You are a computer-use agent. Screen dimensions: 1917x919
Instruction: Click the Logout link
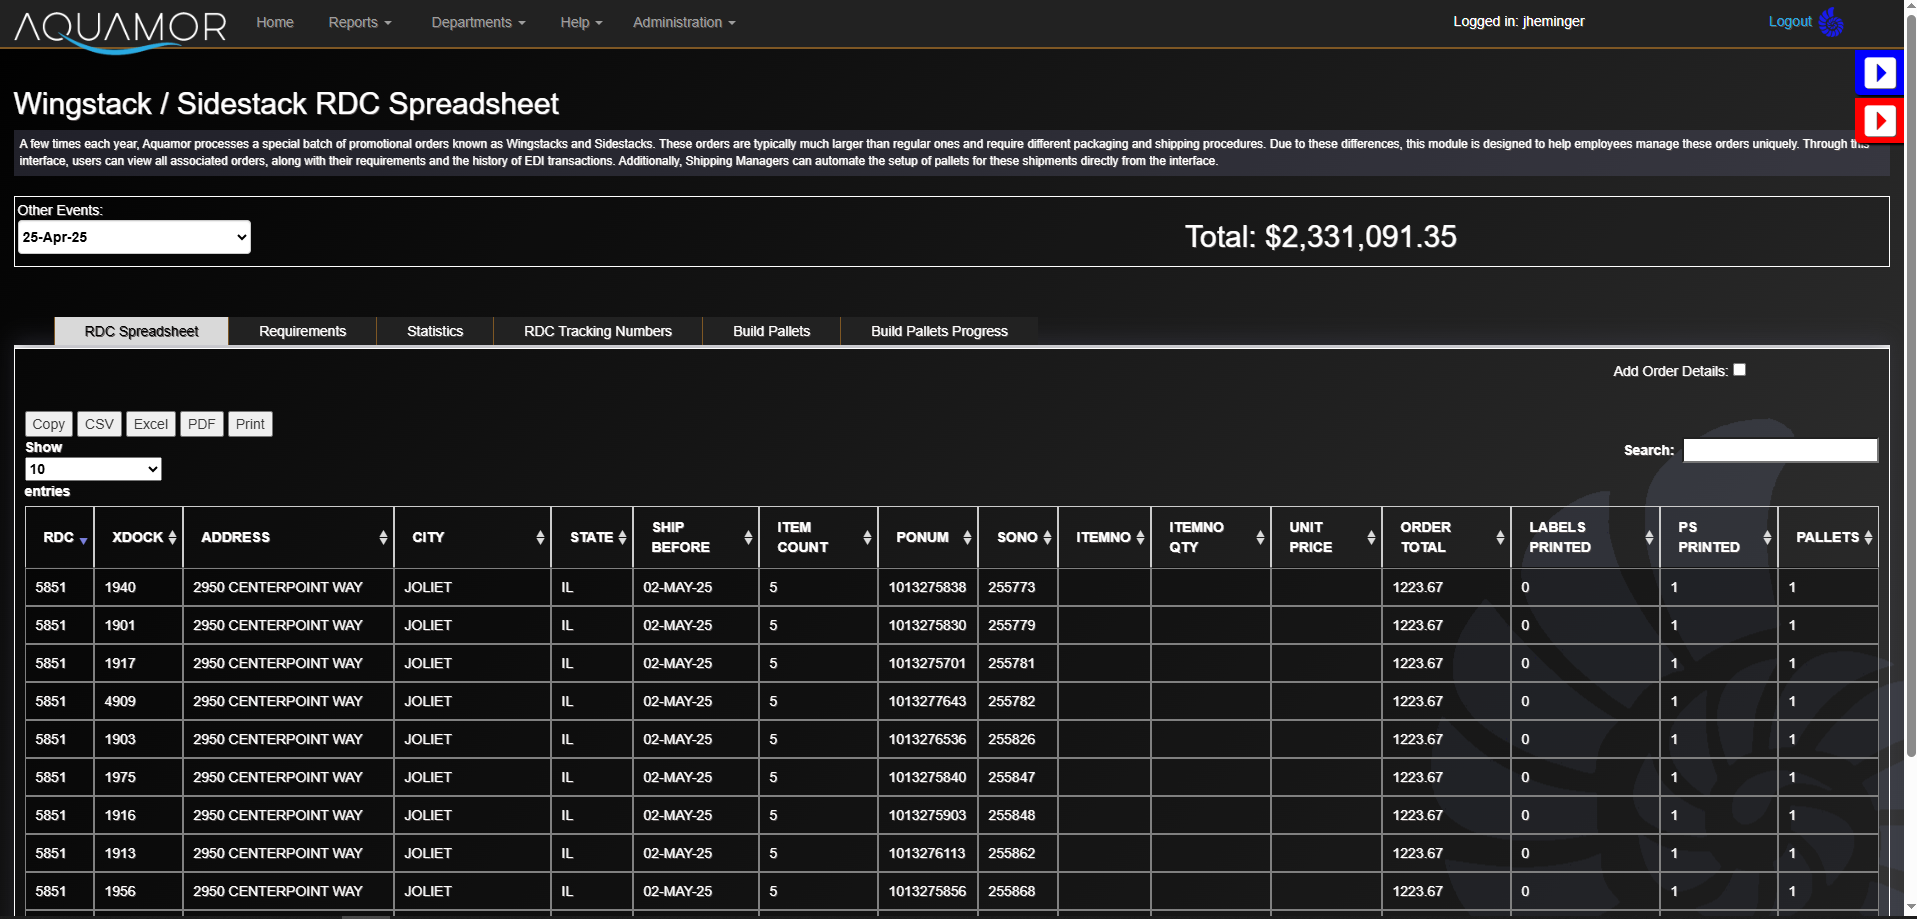[x=1789, y=21]
